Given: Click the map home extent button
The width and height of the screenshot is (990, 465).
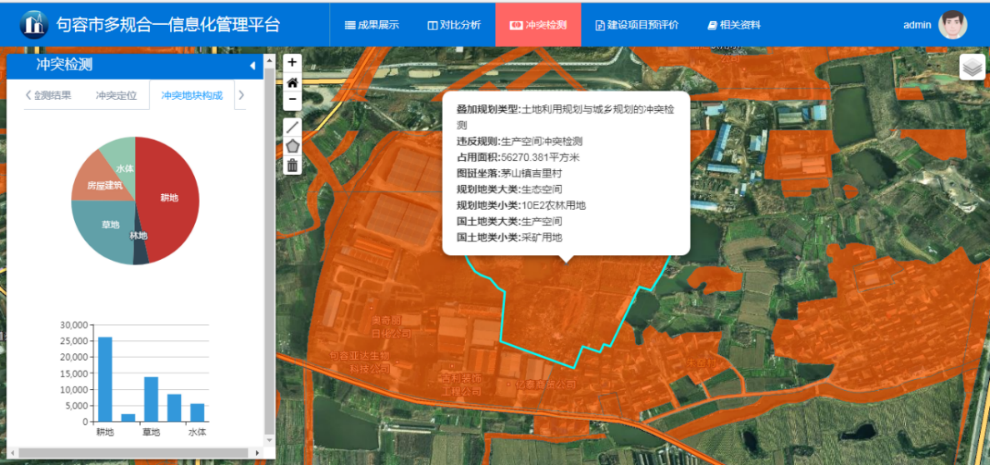Looking at the screenshot, I should tap(292, 81).
